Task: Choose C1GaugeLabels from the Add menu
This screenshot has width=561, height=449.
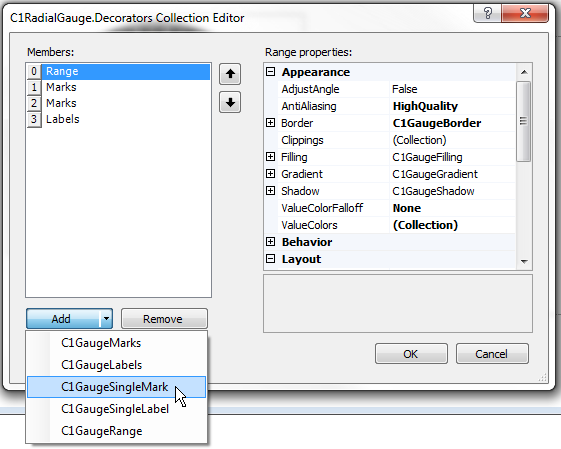Action: point(117,365)
